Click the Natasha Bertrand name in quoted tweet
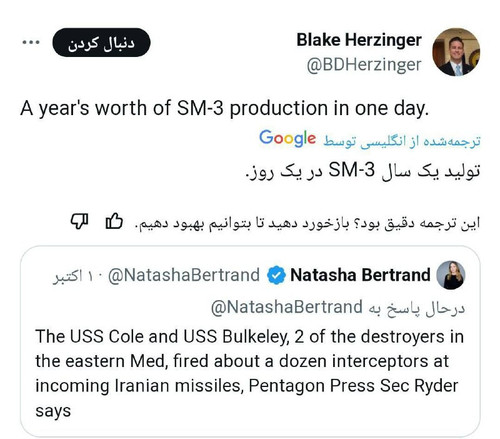The width and height of the screenshot is (500, 439). tap(360, 275)
